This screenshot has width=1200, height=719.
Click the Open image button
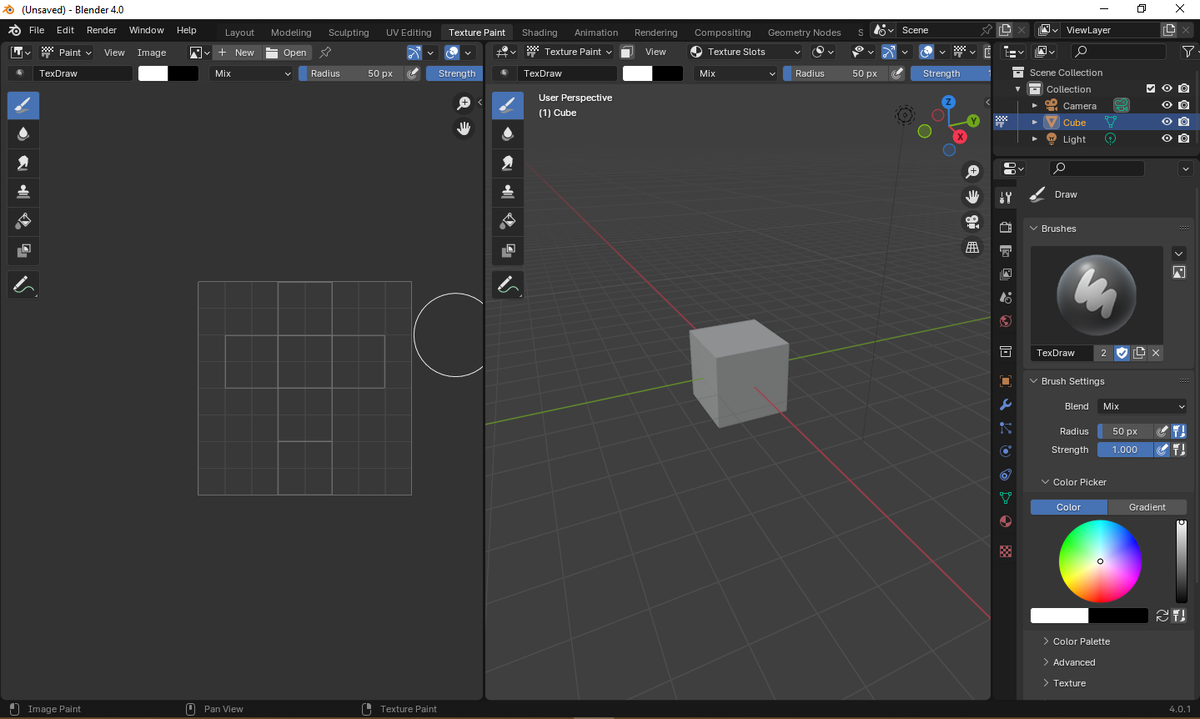(286, 52)
